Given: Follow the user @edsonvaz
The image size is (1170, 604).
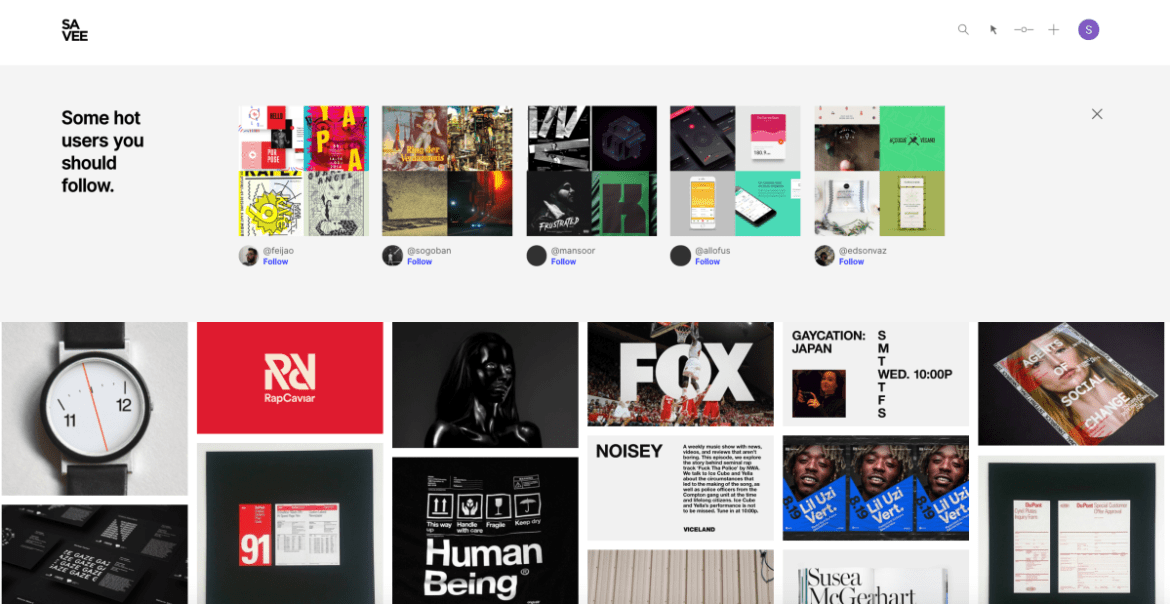Looking at the screenshot, I should point(851,262).
